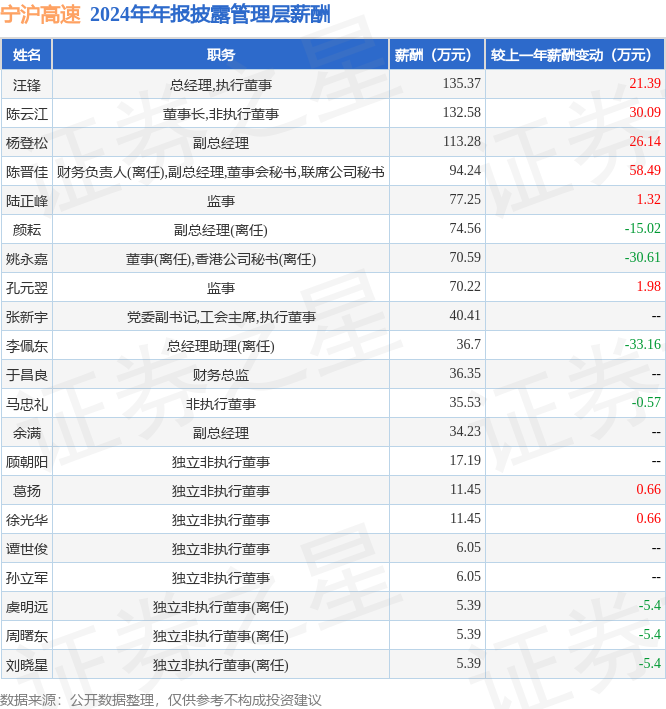Select the name cell 陈晋佳
Screen dimensions: 666x709
coord(27,171)
